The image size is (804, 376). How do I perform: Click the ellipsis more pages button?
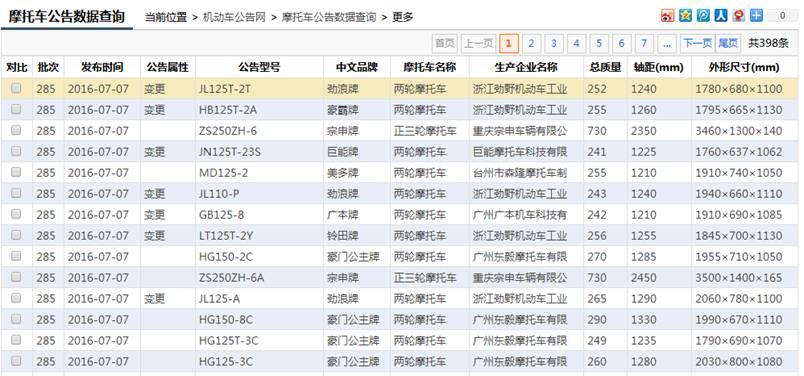point(667,44)
